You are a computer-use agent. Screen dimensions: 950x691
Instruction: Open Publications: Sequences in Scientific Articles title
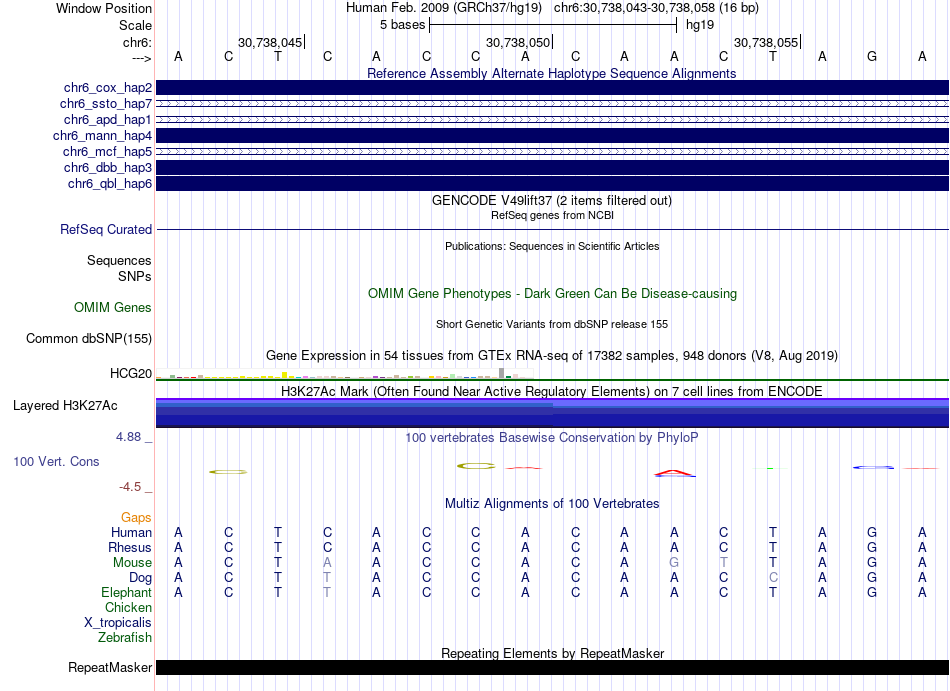click(x=552, y=246)
